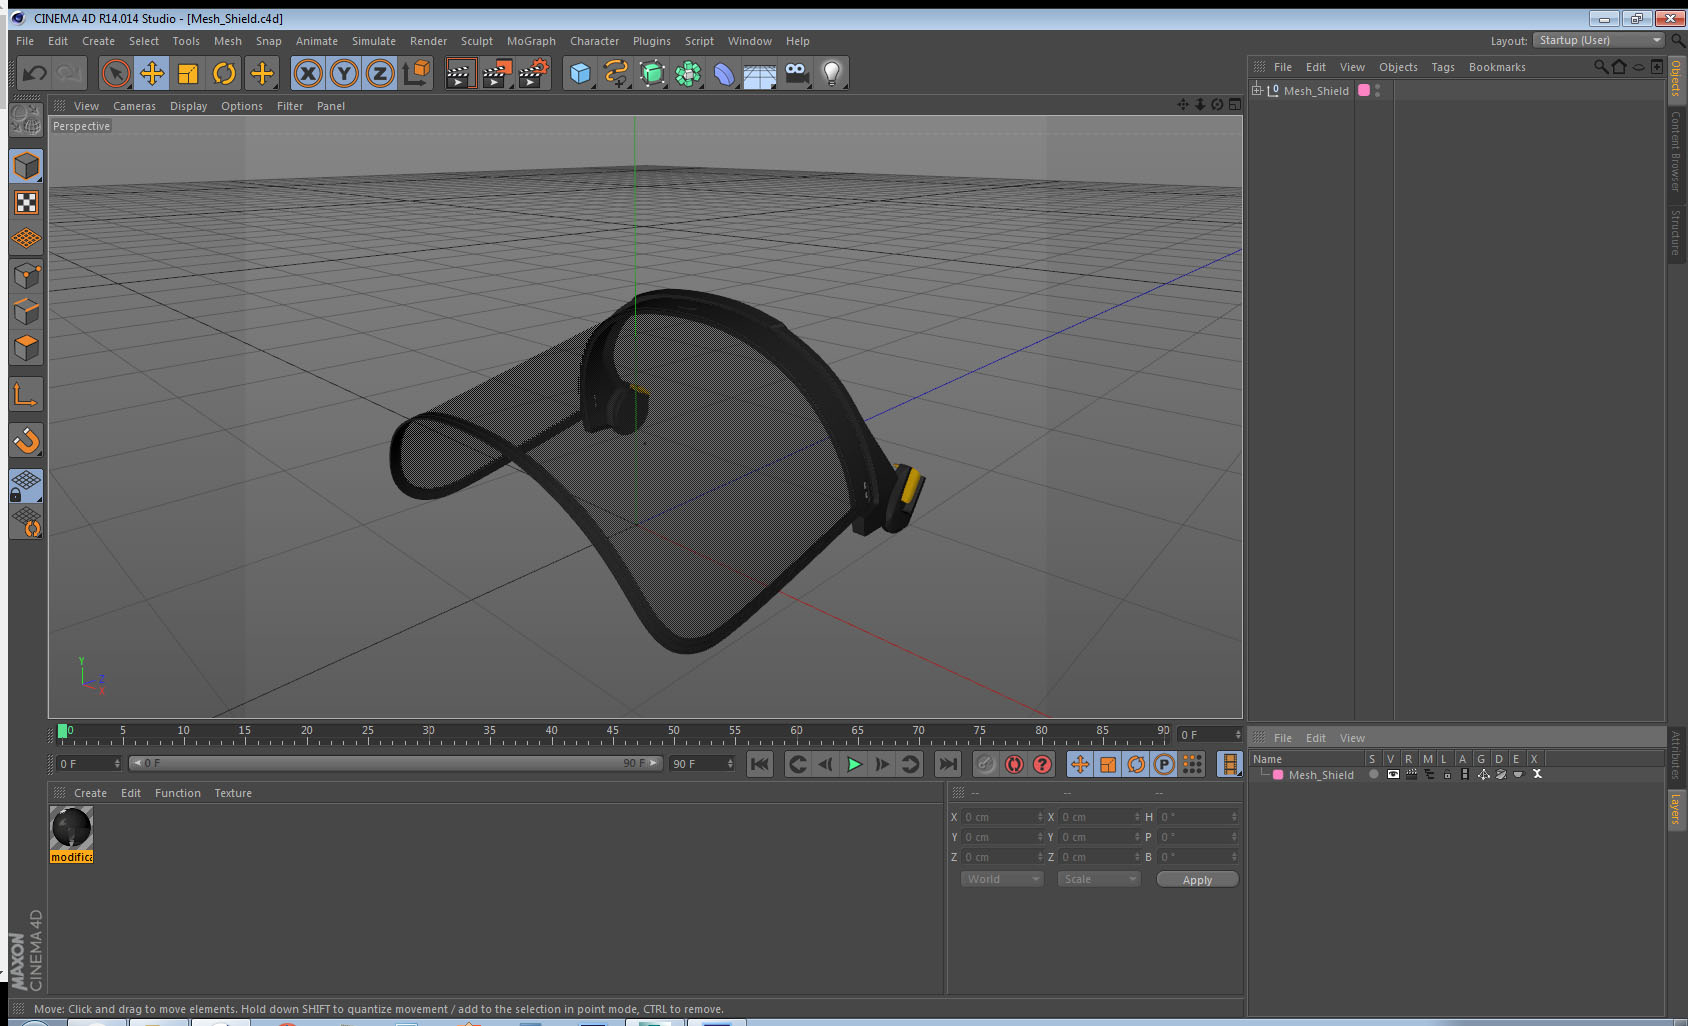Activate the Rotate tool in top toolbar
The image size is (1688, 1026).
point(224,73)
